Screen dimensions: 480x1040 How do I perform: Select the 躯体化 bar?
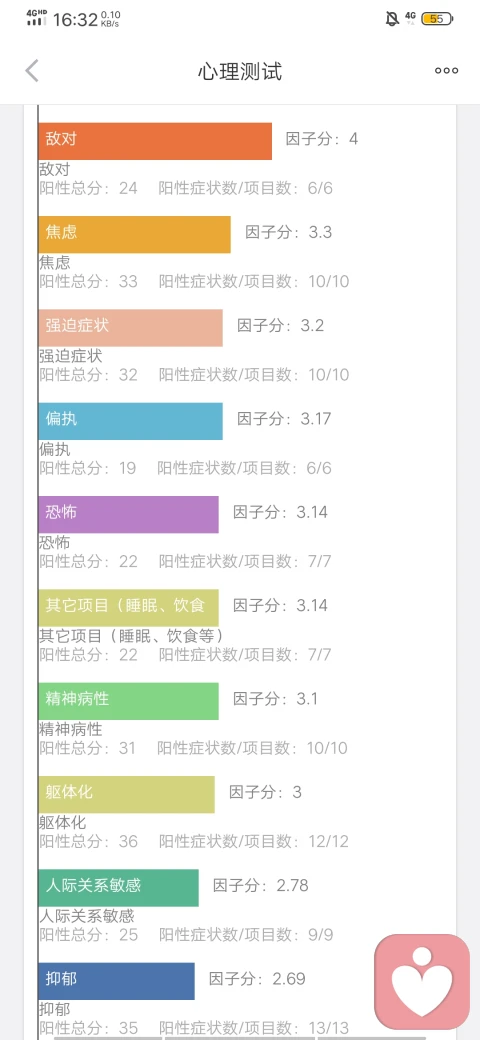tap(127, 795)
